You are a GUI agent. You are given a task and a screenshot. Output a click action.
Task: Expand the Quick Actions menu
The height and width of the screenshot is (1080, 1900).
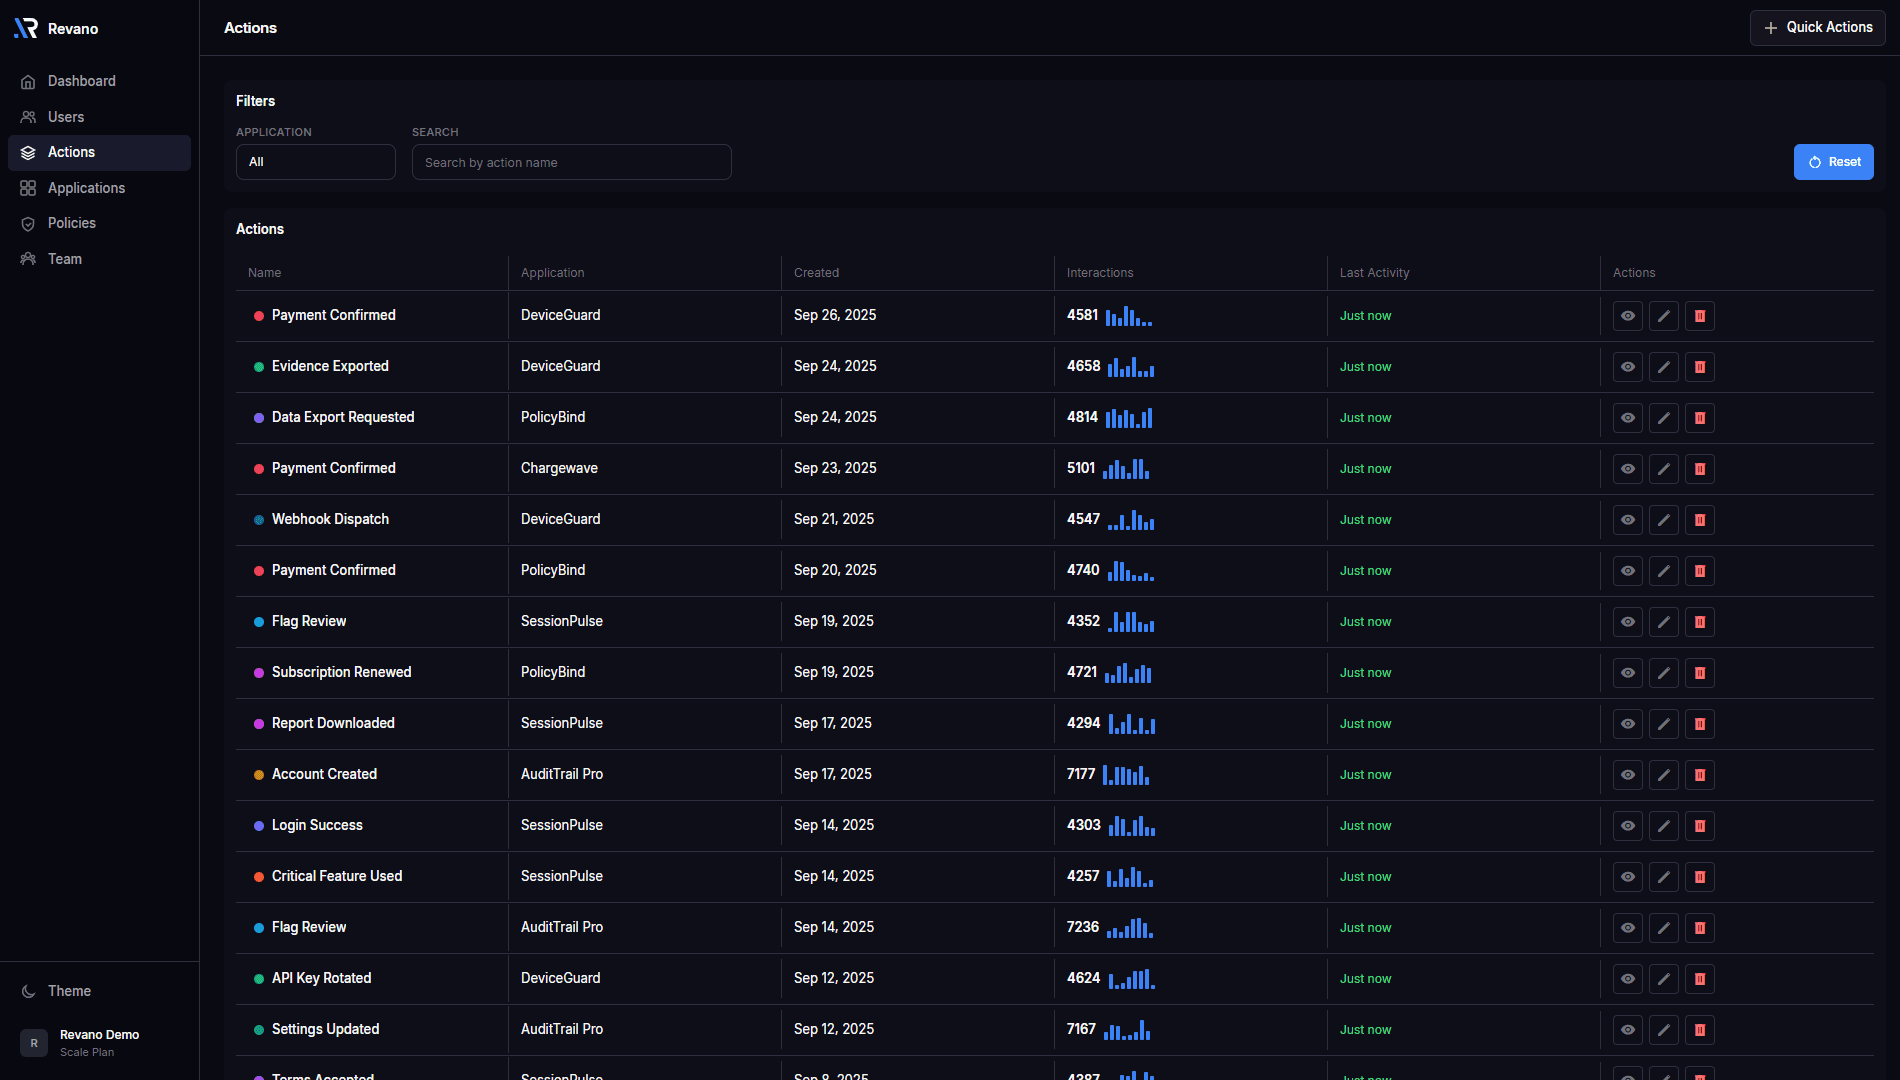(x=1817, y=27)
